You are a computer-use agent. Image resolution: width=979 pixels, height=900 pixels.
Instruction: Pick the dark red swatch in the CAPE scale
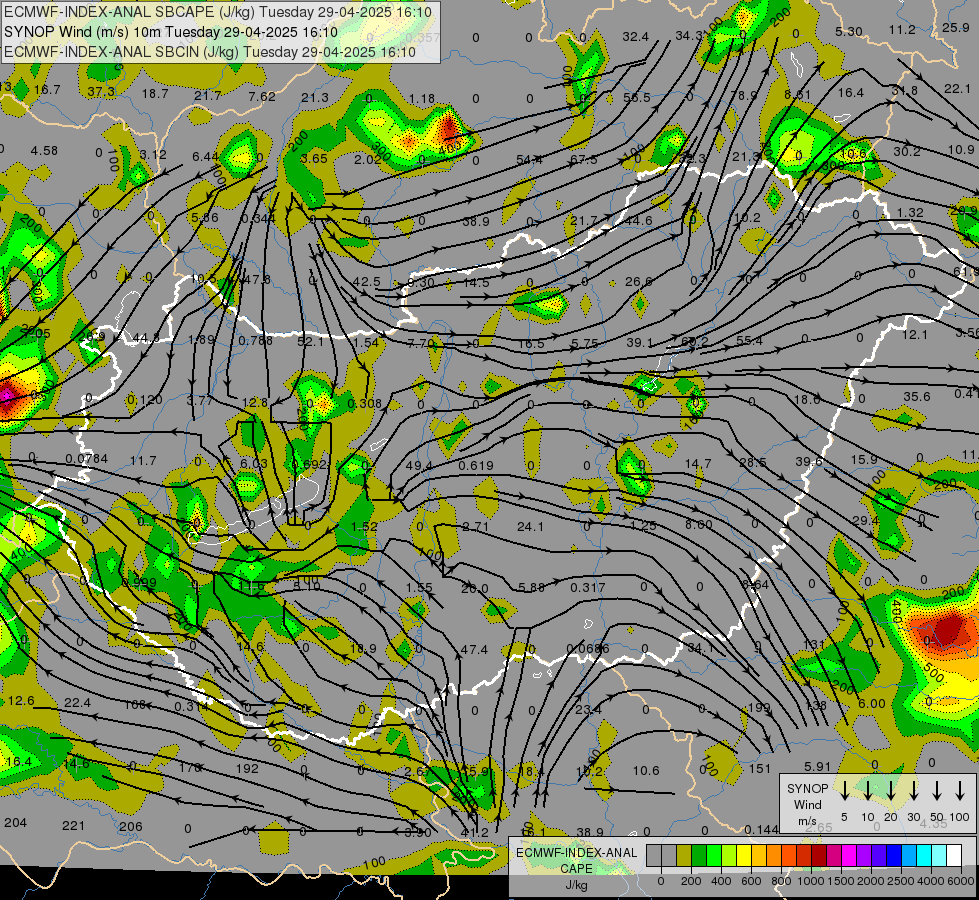click(819, 855)
